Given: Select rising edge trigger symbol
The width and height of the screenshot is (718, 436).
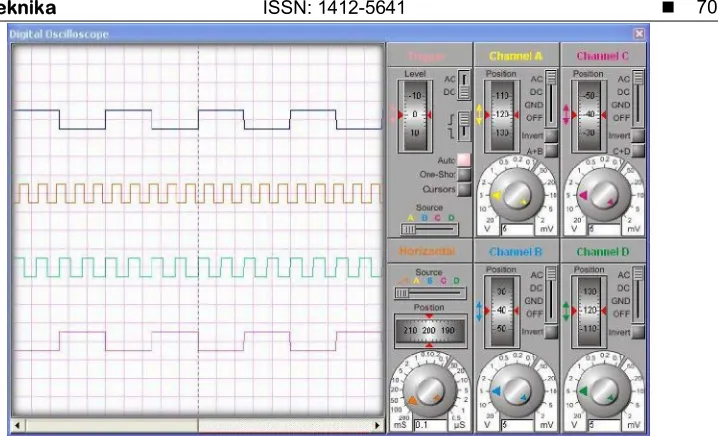Looking at the screenshot, I should (451, 120).
